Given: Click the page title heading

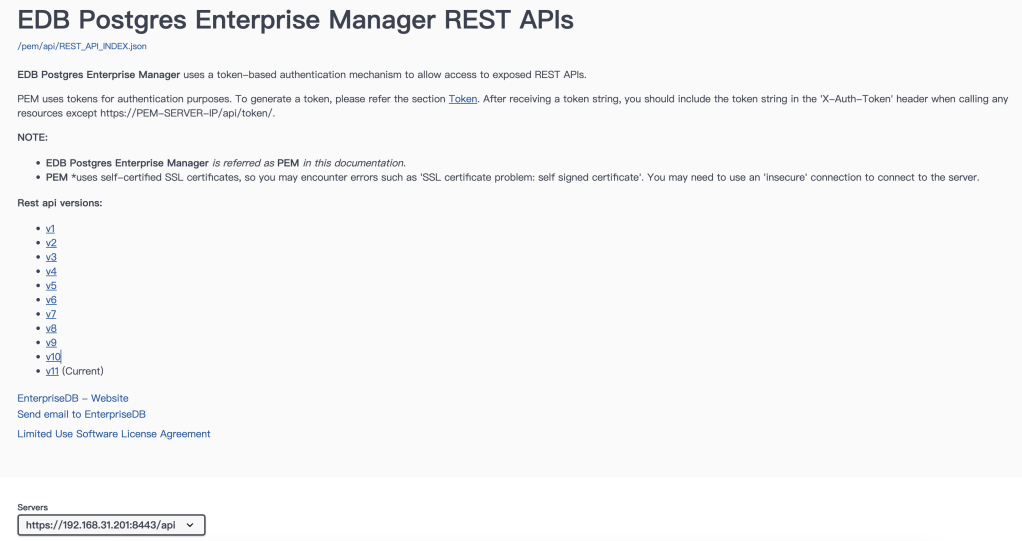Looking at the screenshot, I should (x=295, y=20).
